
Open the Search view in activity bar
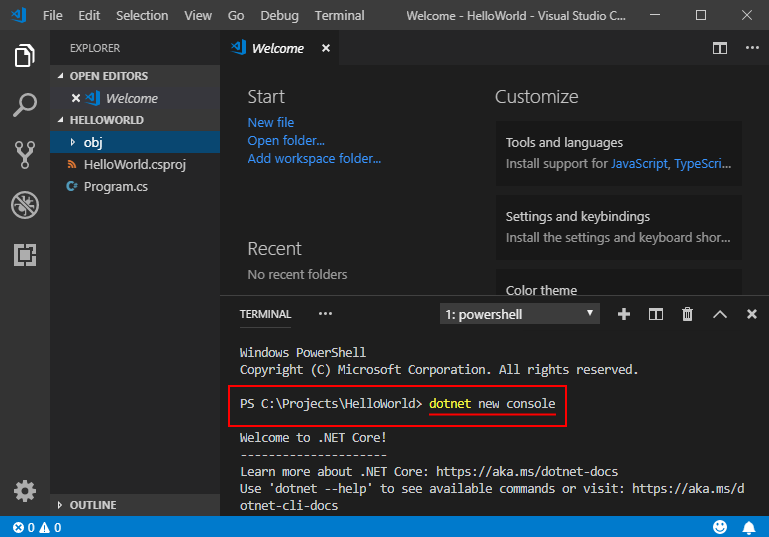(25, 104)
